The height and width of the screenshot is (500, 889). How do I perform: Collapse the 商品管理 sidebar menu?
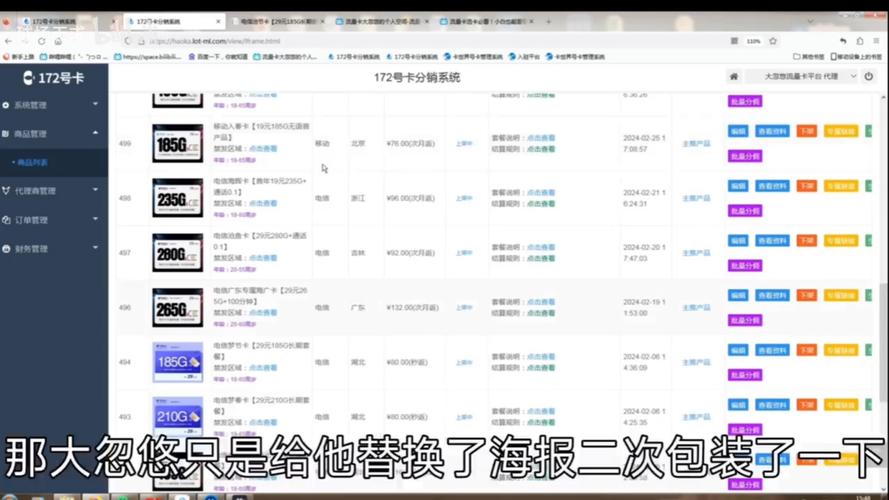[x=54, y=134]
